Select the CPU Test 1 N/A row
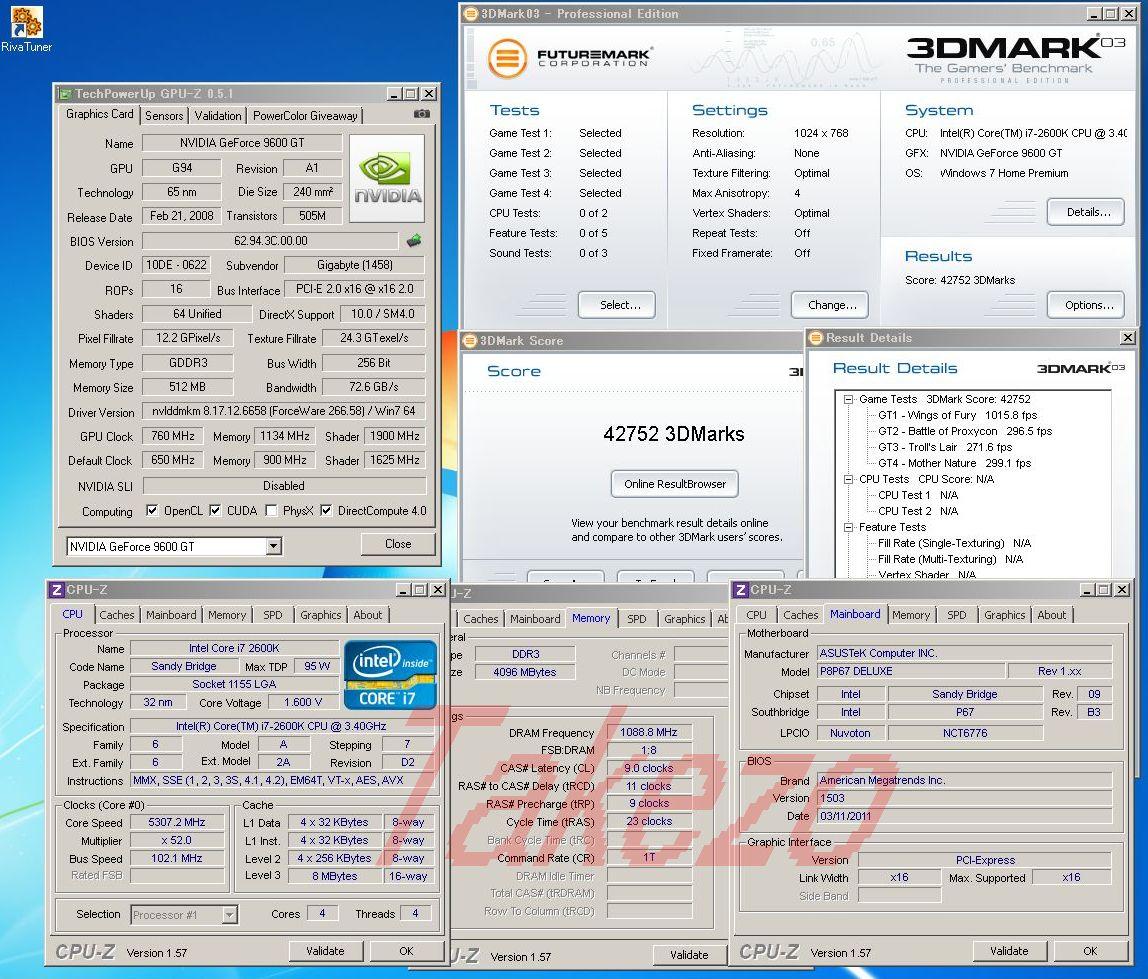Image resolution: width=1148 pixels, height=979 pixels. (x=918, y=496)
